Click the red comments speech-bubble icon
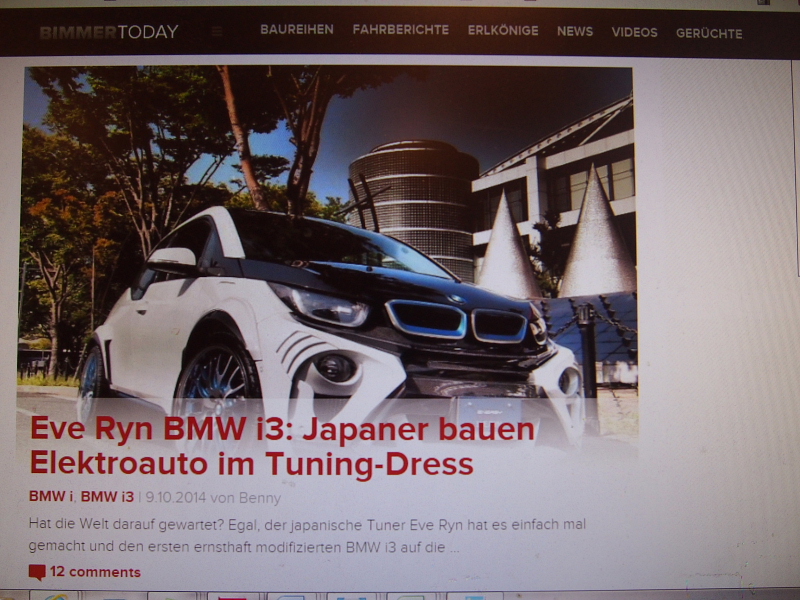 coord(37,572)
